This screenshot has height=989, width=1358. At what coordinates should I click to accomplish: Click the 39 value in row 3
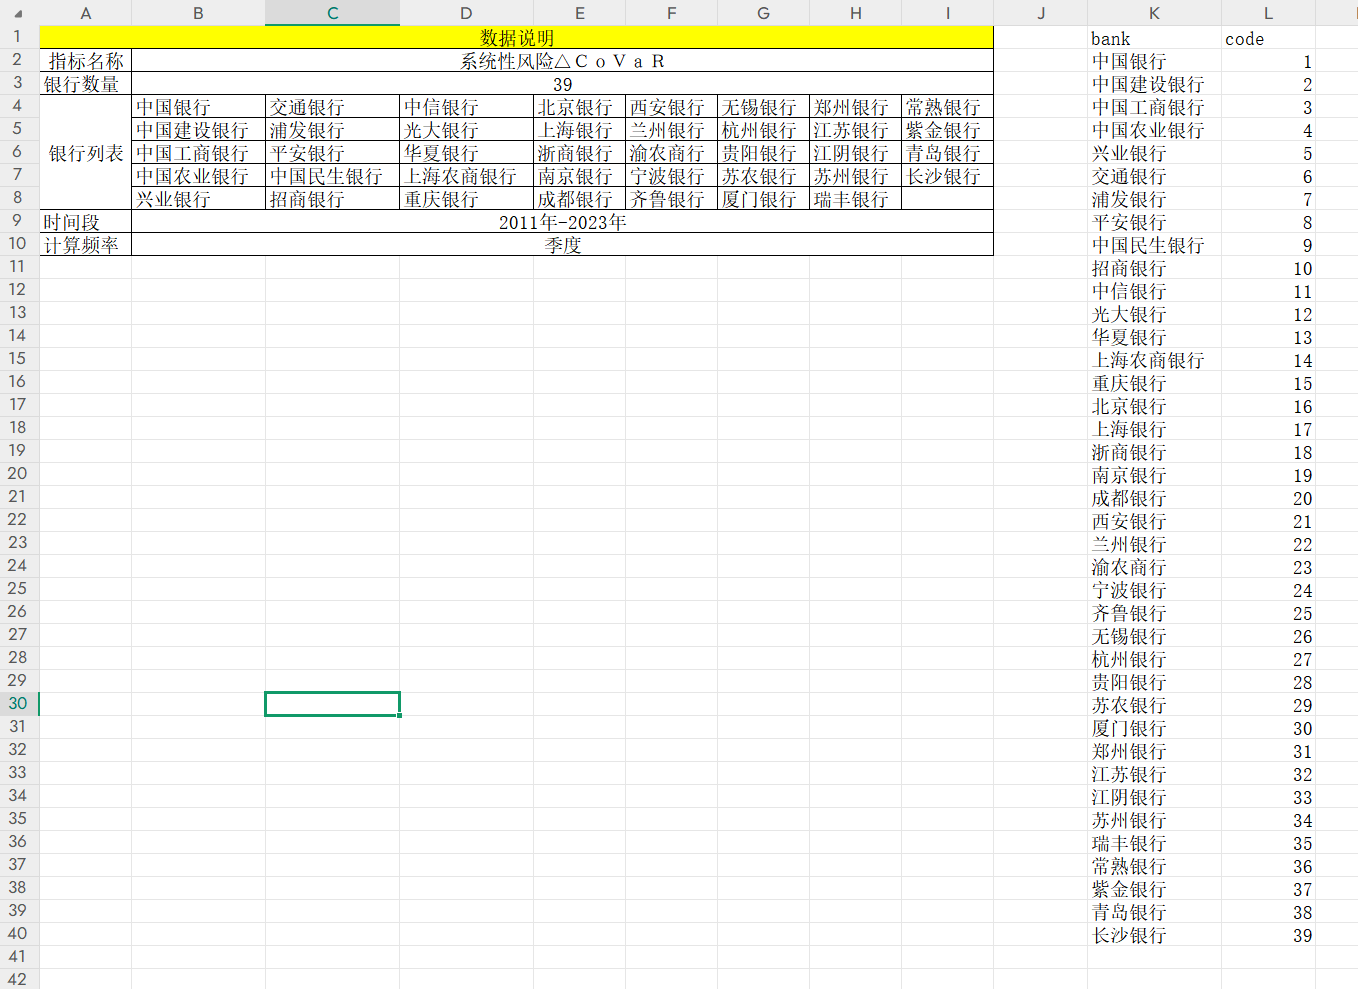[x=562, y=85]
